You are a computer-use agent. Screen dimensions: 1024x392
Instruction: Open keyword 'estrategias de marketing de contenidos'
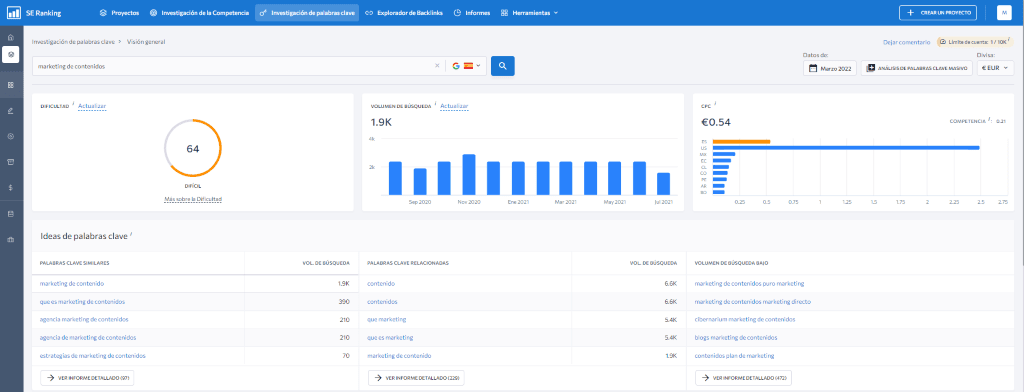click(93, 356)
